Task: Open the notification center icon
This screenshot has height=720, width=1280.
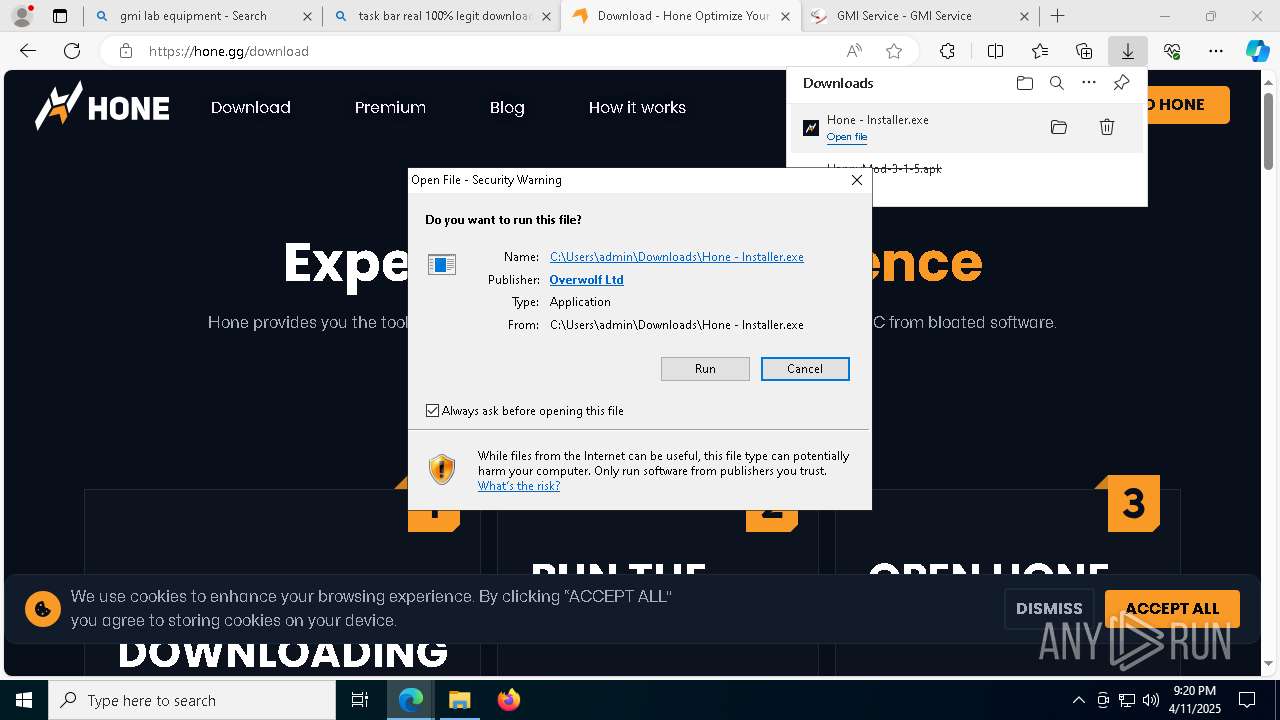Action: point(1247,700)
